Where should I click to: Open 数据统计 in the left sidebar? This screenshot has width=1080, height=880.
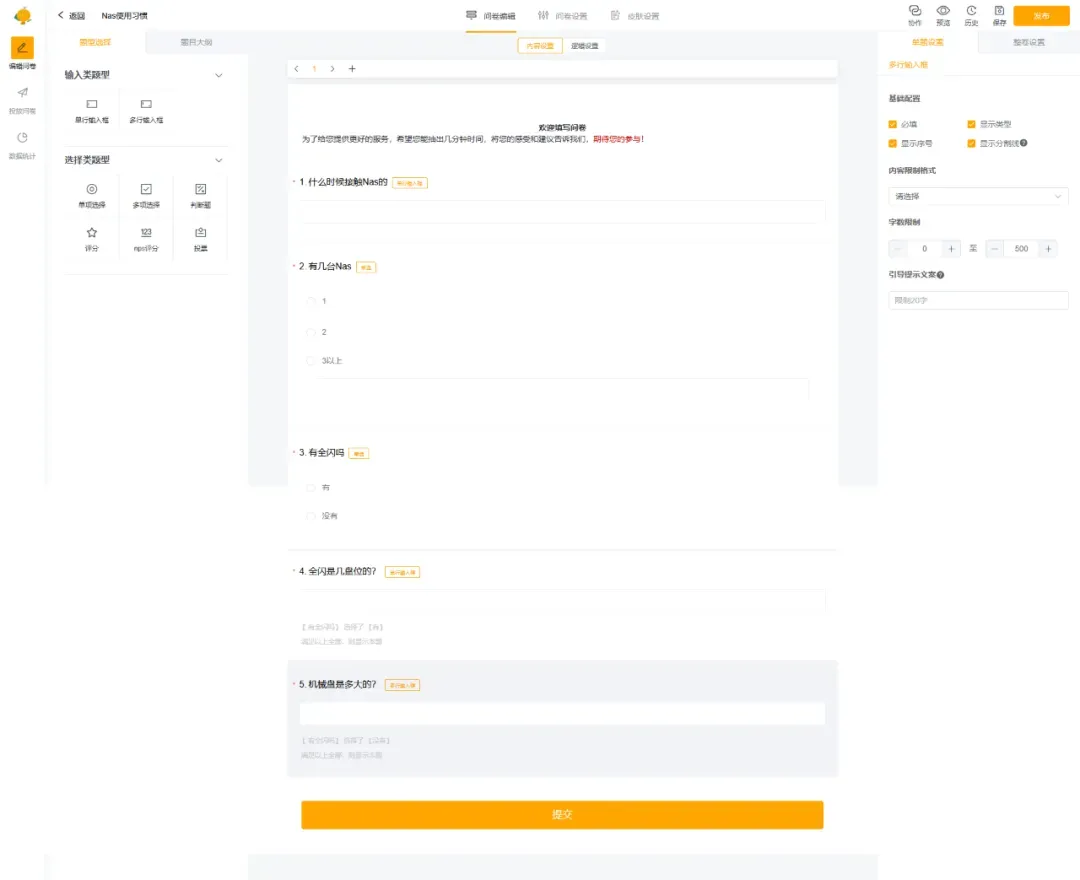pyautogui.click(x=22, y=143)
